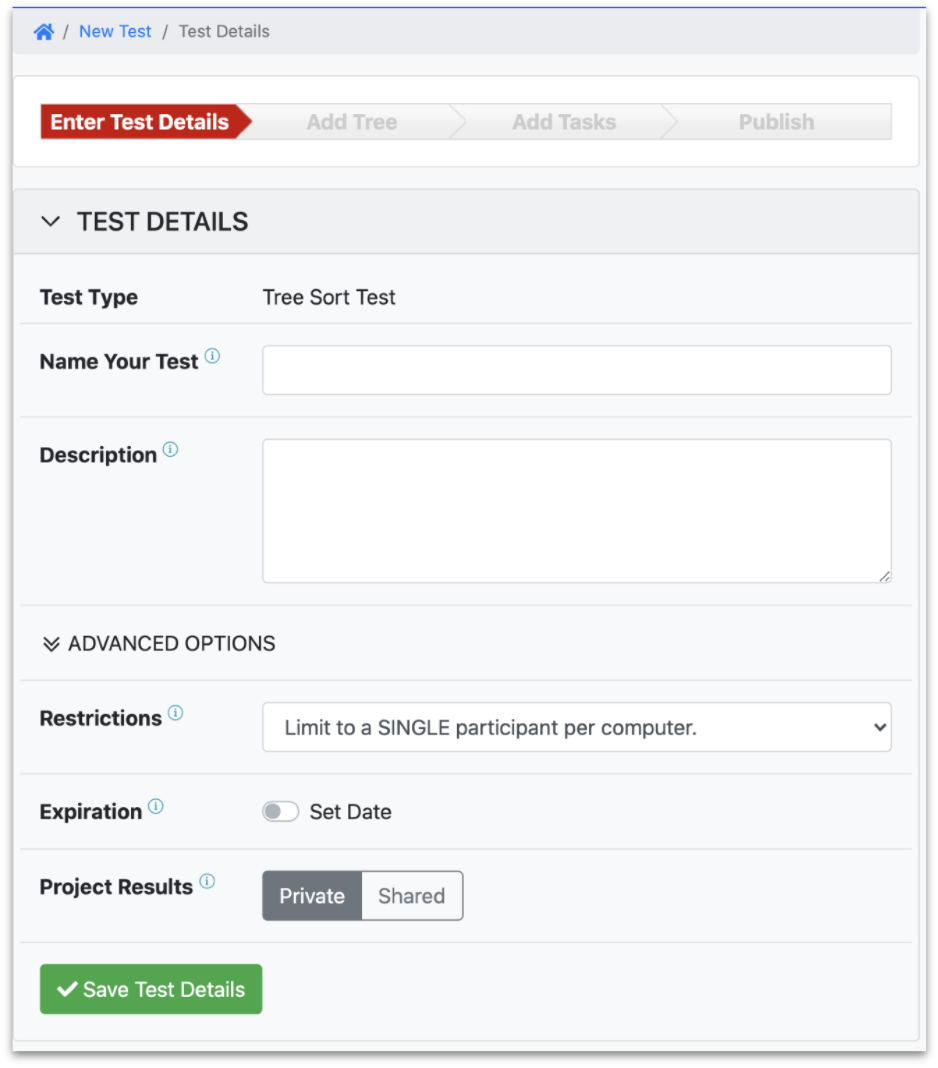This screenshot has height=1068, width=938.
Task: Select the Enter Test Details step
Action: (140, 122)
